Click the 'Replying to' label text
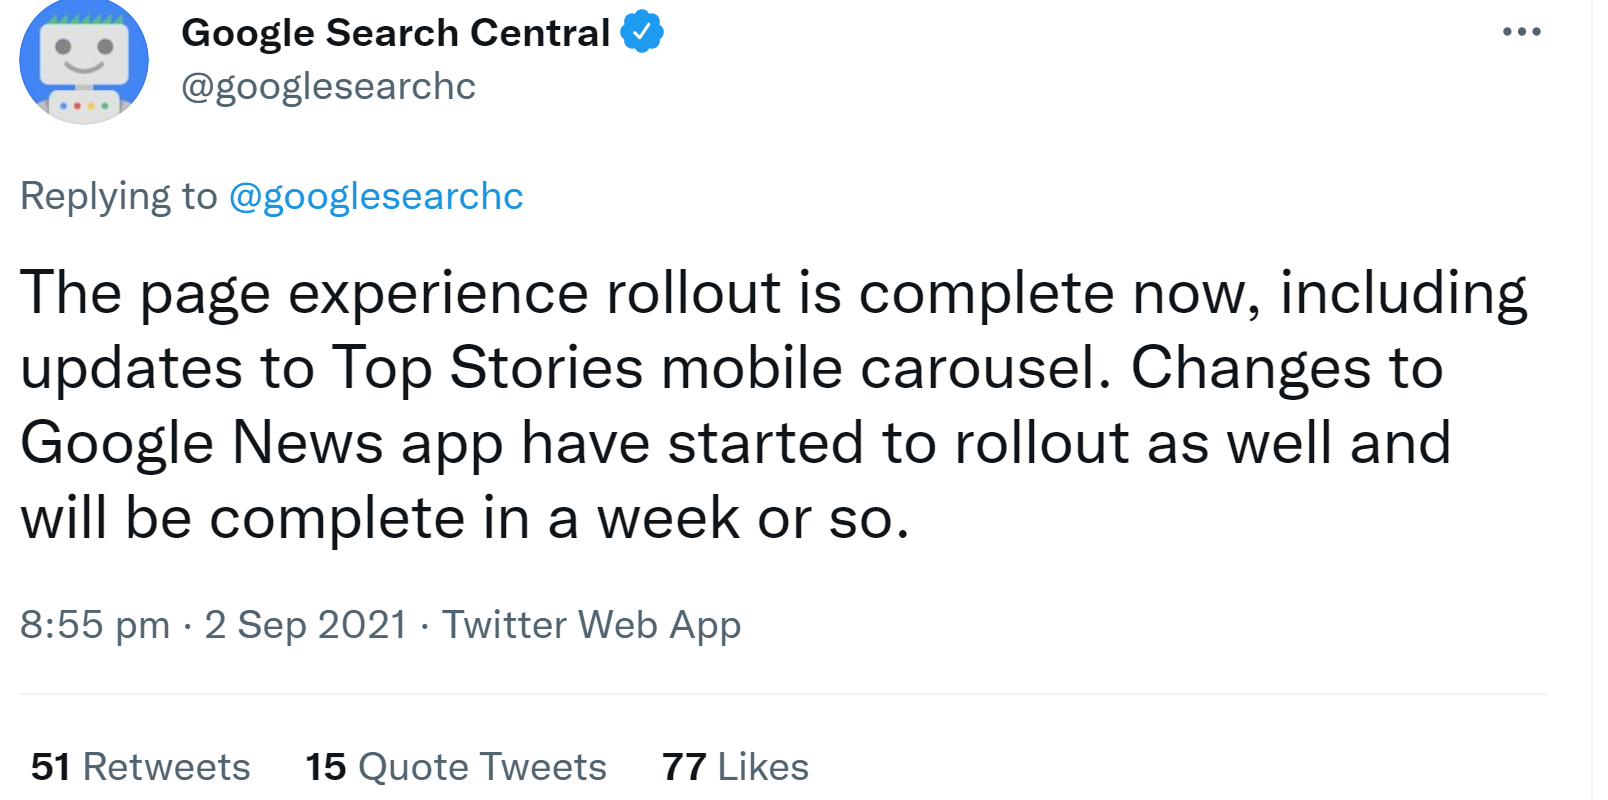The height and width of the screenshot is (800, 1608). (x=118, y=196)
